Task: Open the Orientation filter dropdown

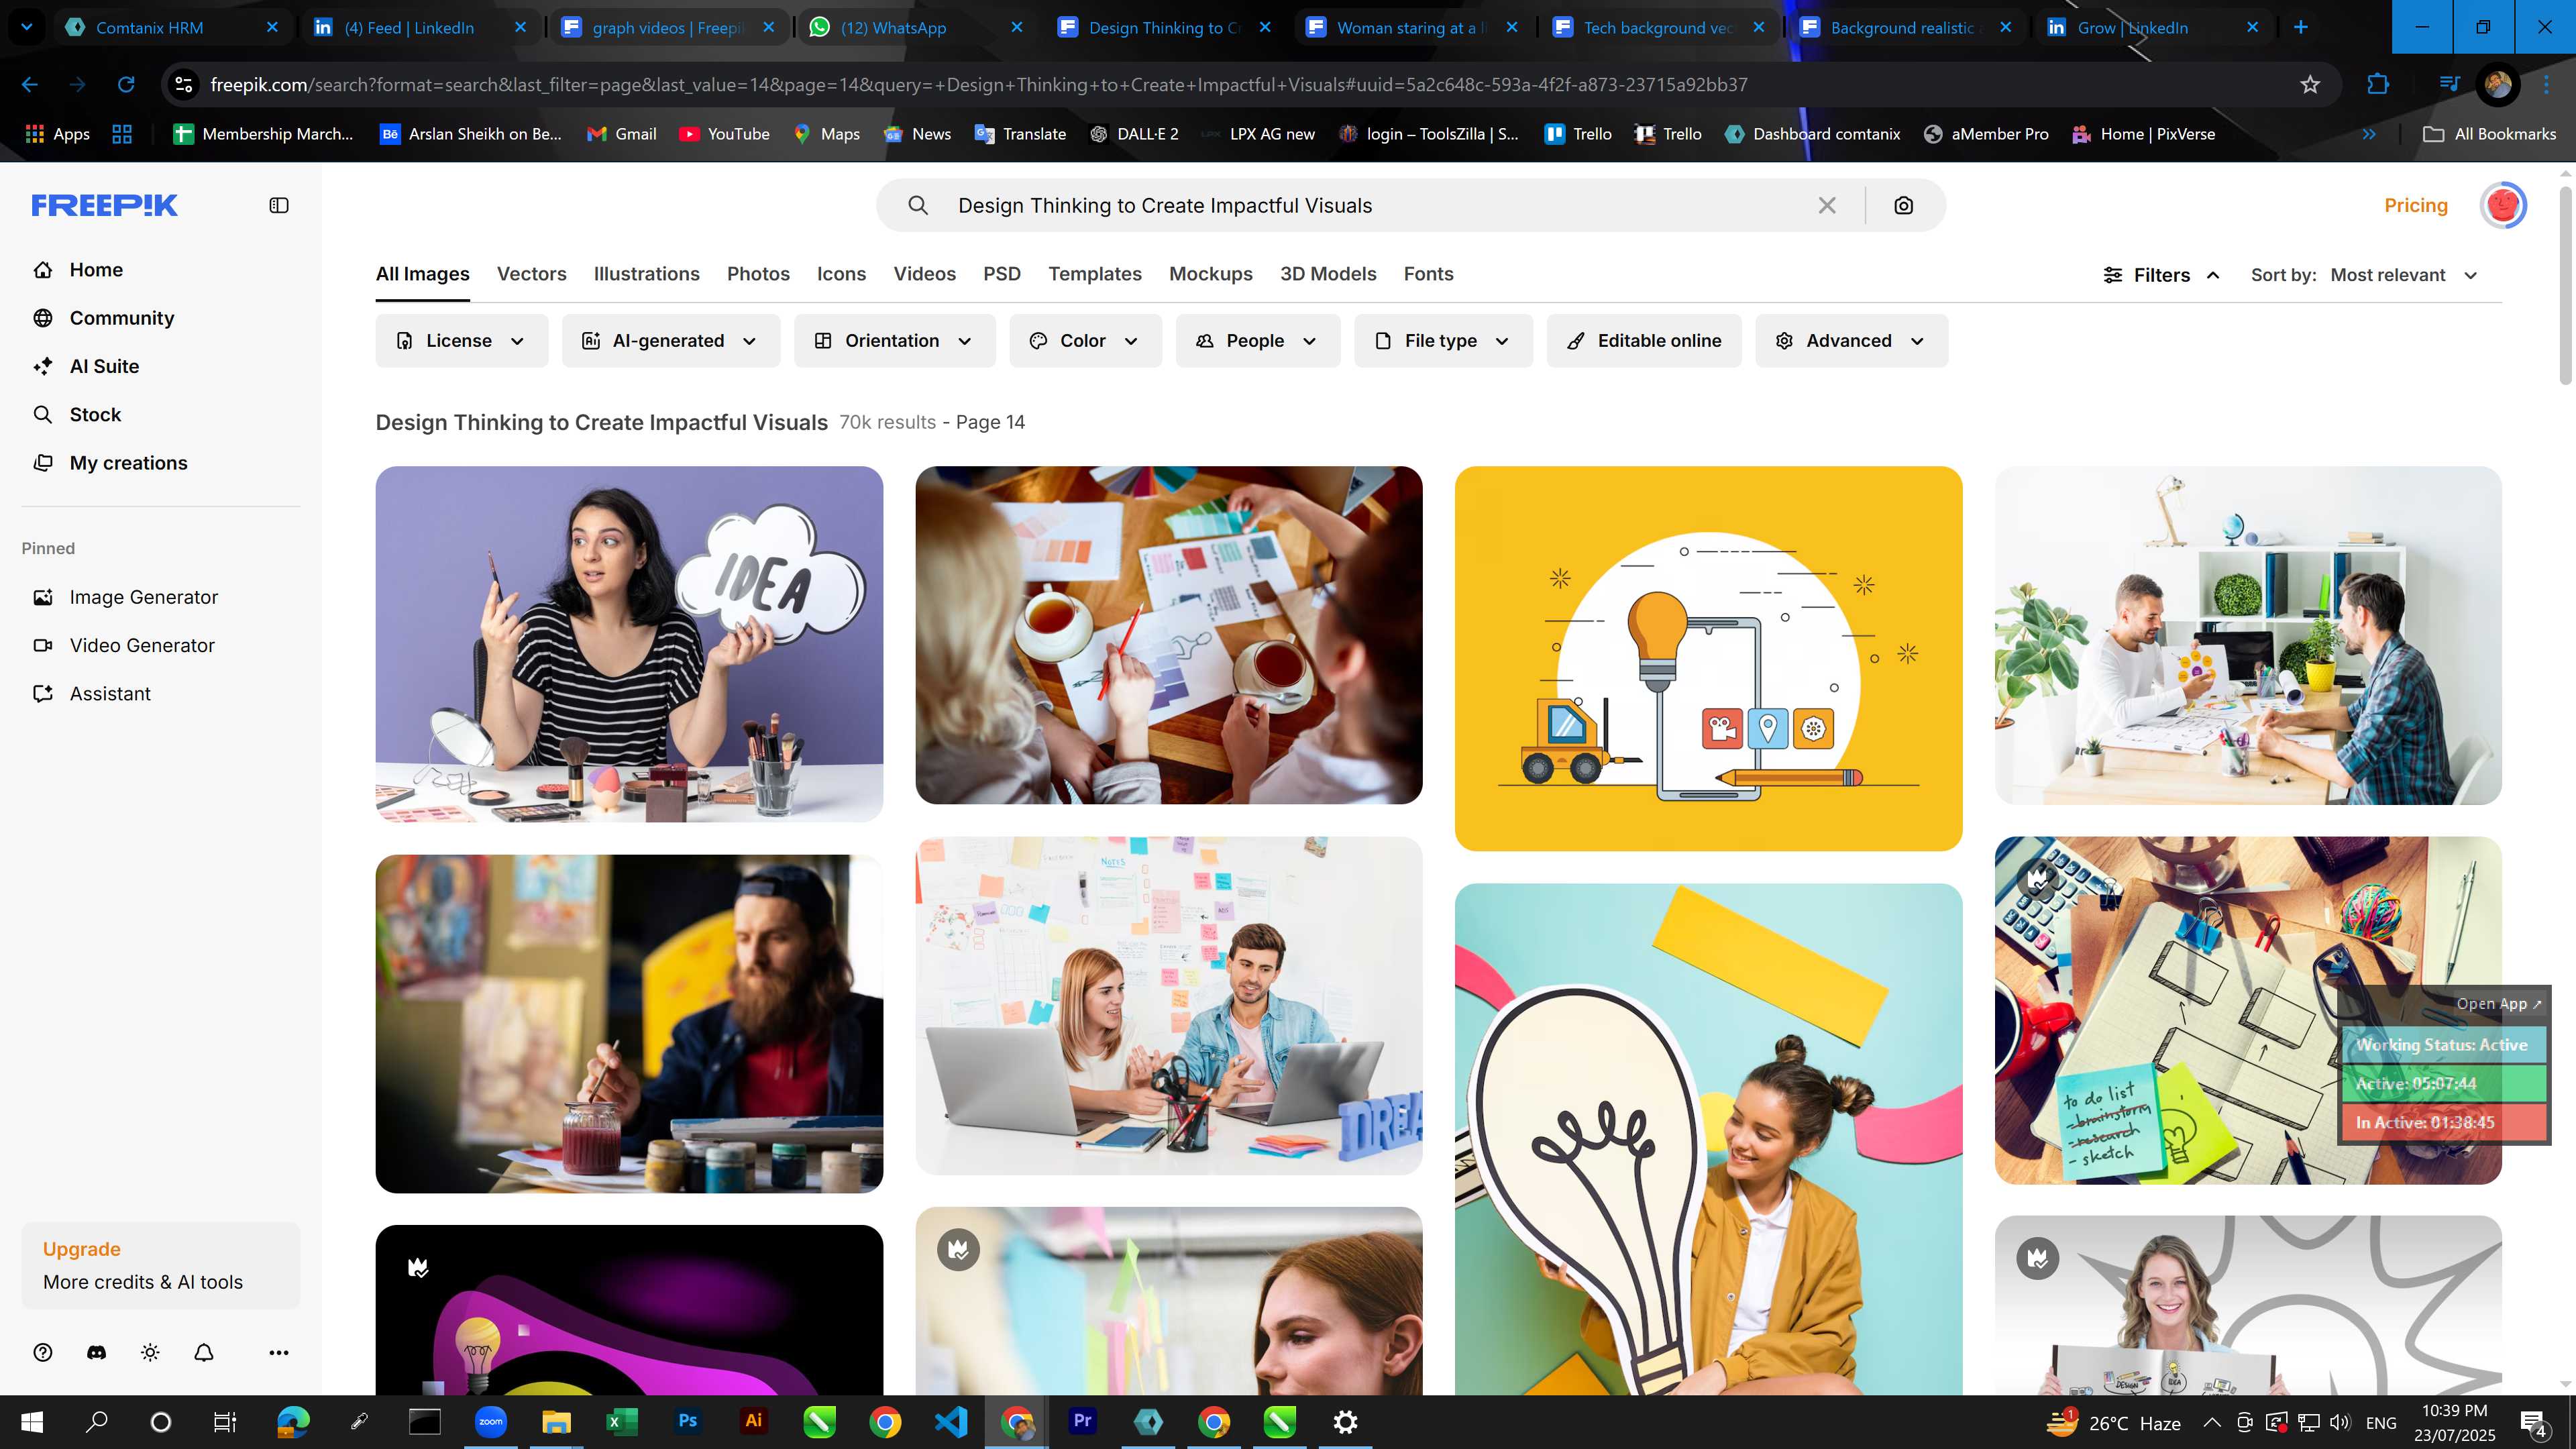Action: pyautogui.click(x=894, y=341)
